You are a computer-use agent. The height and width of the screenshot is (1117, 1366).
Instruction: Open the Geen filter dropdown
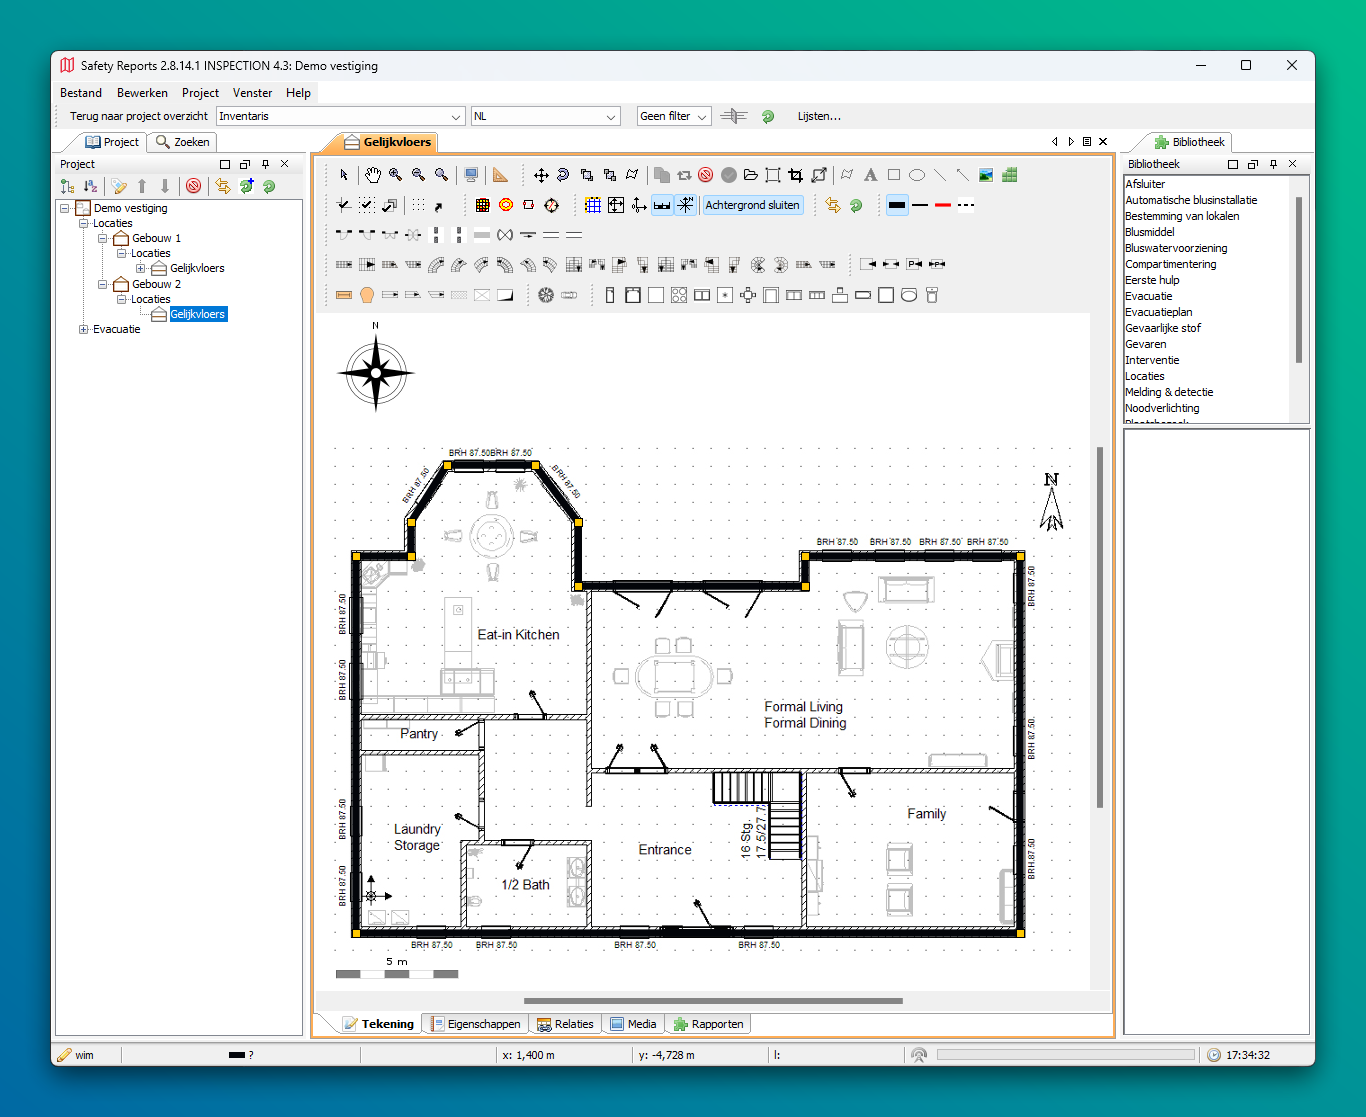tap(674, 117)
